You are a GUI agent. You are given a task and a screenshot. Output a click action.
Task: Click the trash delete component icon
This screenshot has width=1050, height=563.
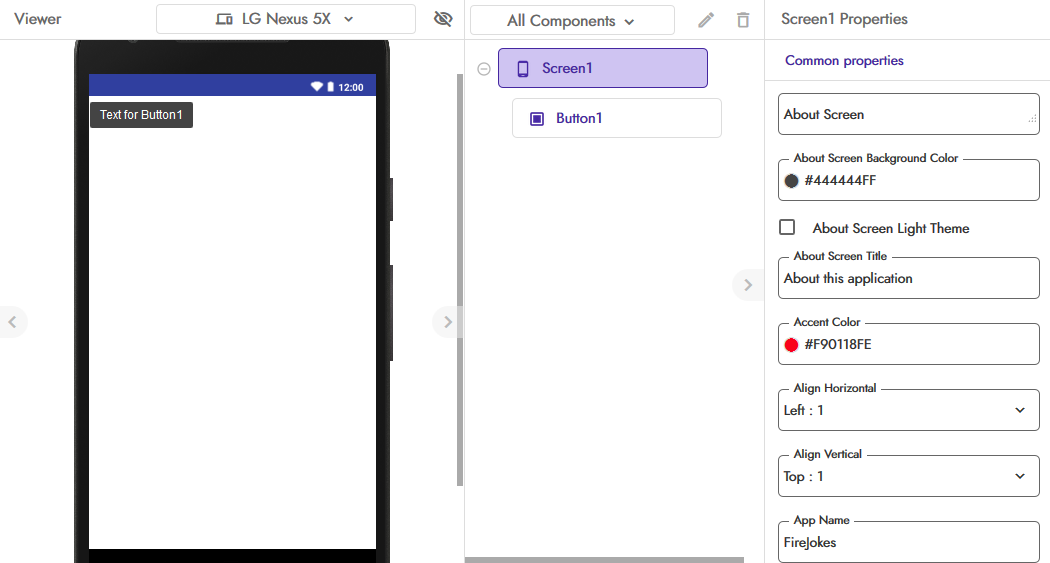tap(743, 20)
